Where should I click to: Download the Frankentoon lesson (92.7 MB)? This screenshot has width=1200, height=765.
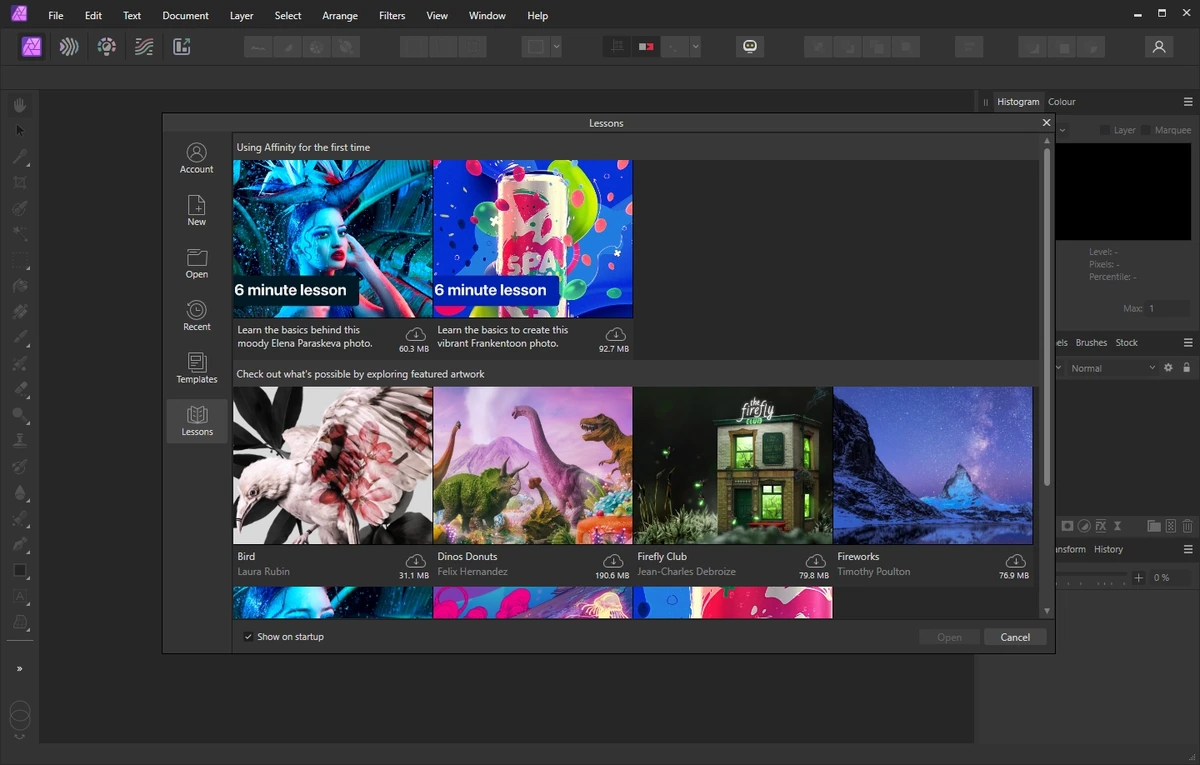[x=615, y=334]
